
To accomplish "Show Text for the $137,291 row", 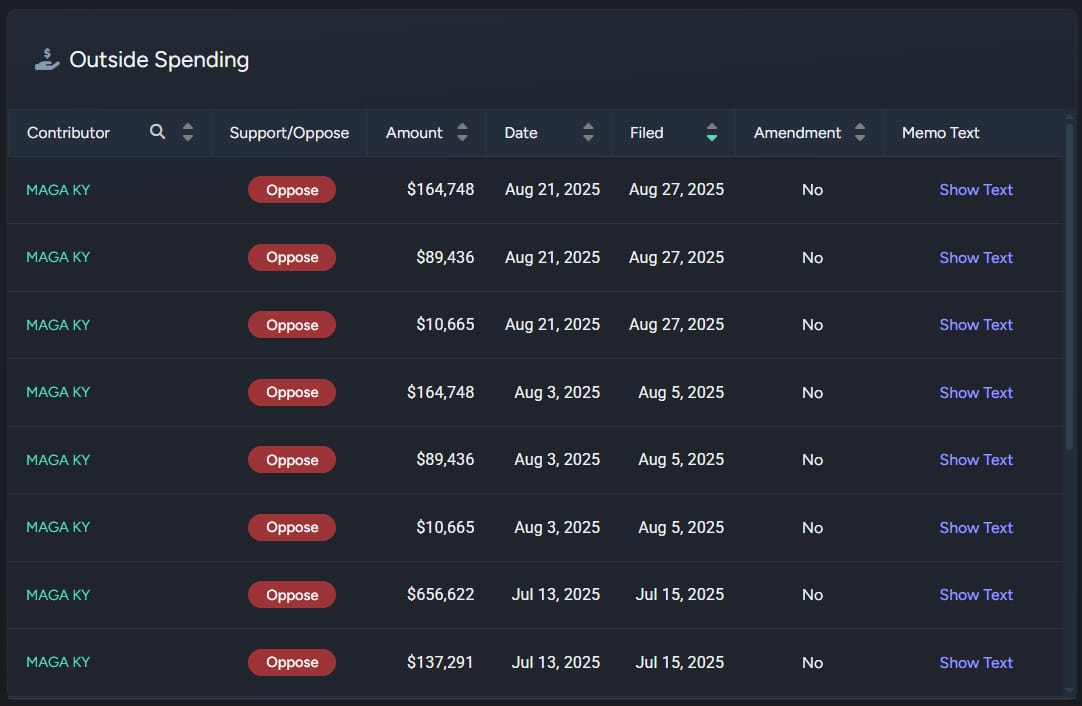I will (976, 663).
